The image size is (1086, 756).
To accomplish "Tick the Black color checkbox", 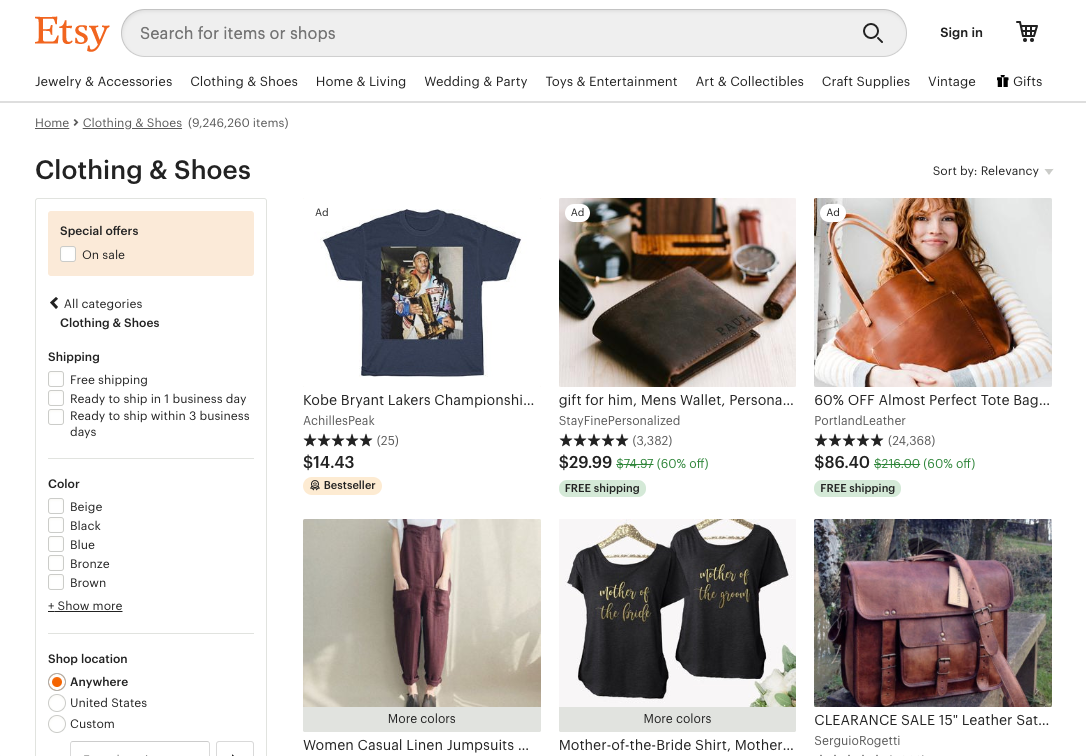I will (x=56, y=525).
